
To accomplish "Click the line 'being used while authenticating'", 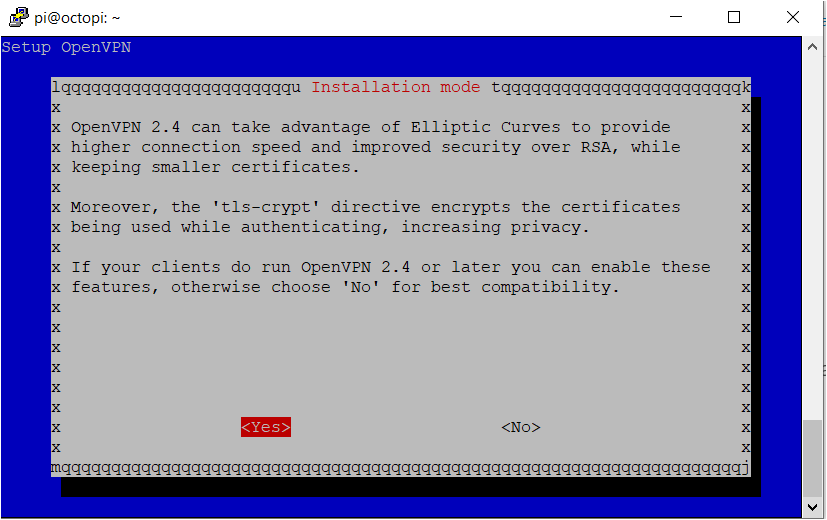I will [330, 227].
